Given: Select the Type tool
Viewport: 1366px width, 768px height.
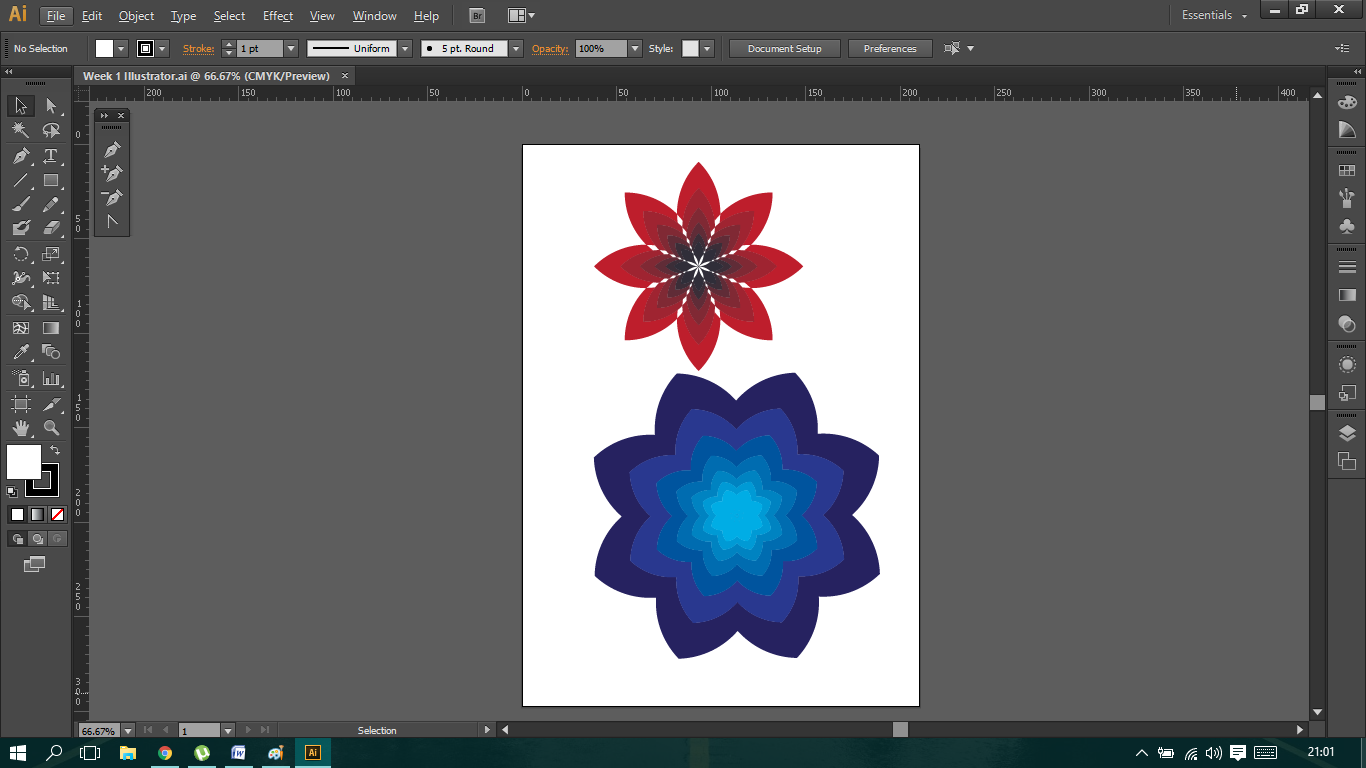Looking at the screenshot, I should point(51,156).
